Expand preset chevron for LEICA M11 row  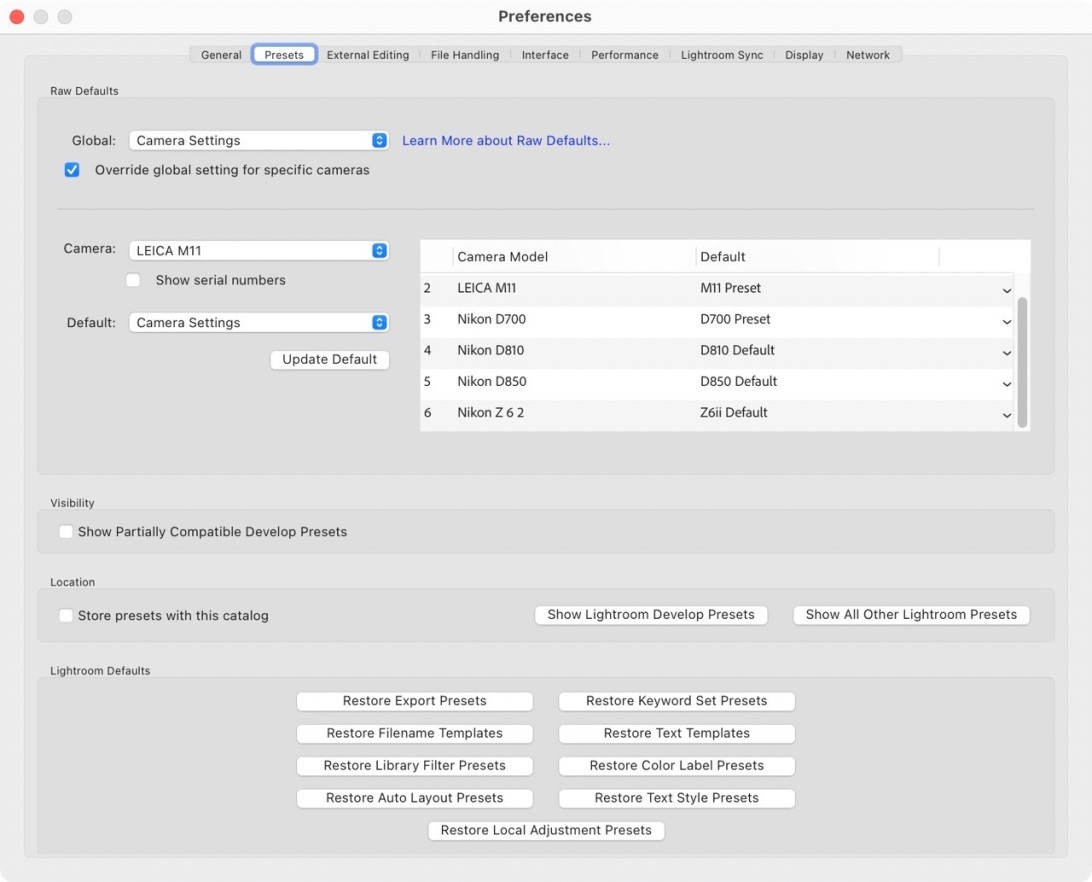[x=1006, y=290]
